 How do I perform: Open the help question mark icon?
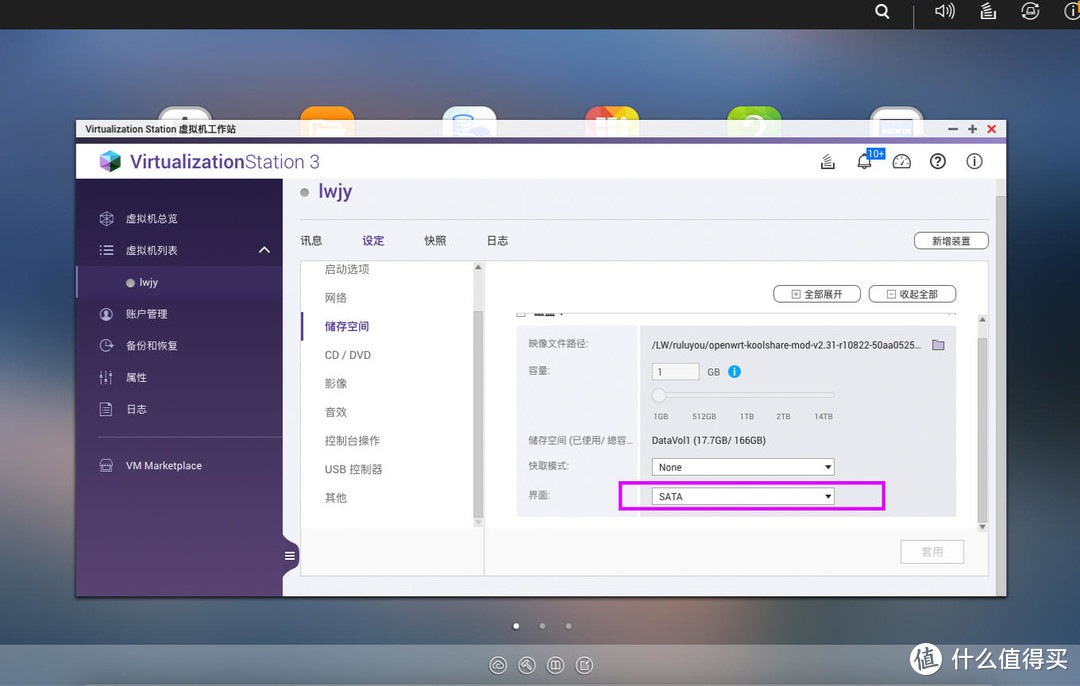(x=937, y=161)
